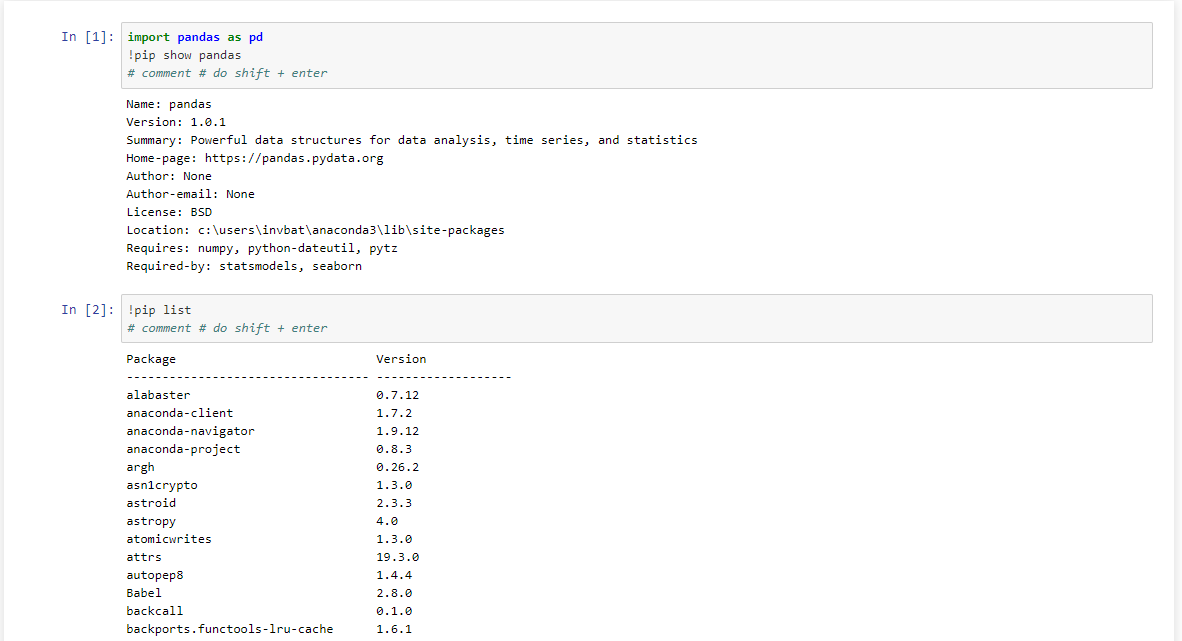Click the In [1] cell prompt

point(87,37)
